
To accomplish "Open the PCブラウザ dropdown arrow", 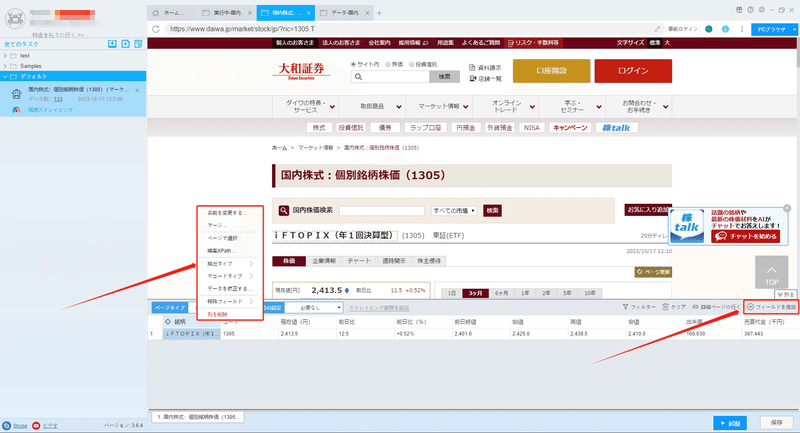I will click(794, 30).
